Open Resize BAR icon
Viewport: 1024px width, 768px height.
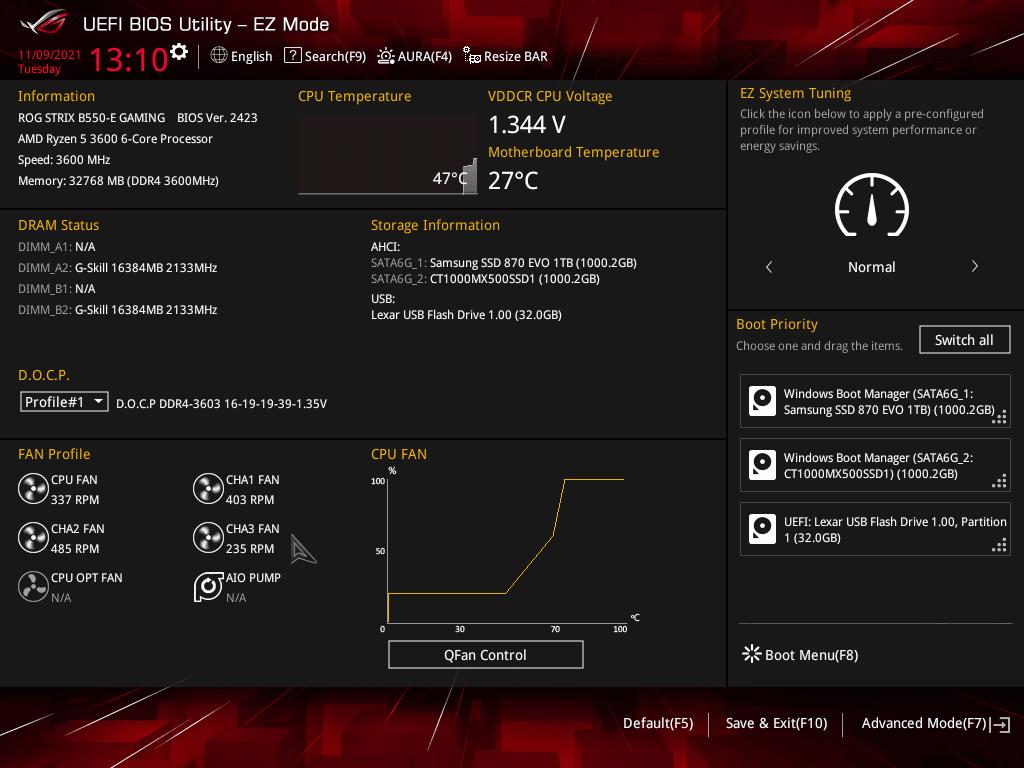(x=472, y=56)
